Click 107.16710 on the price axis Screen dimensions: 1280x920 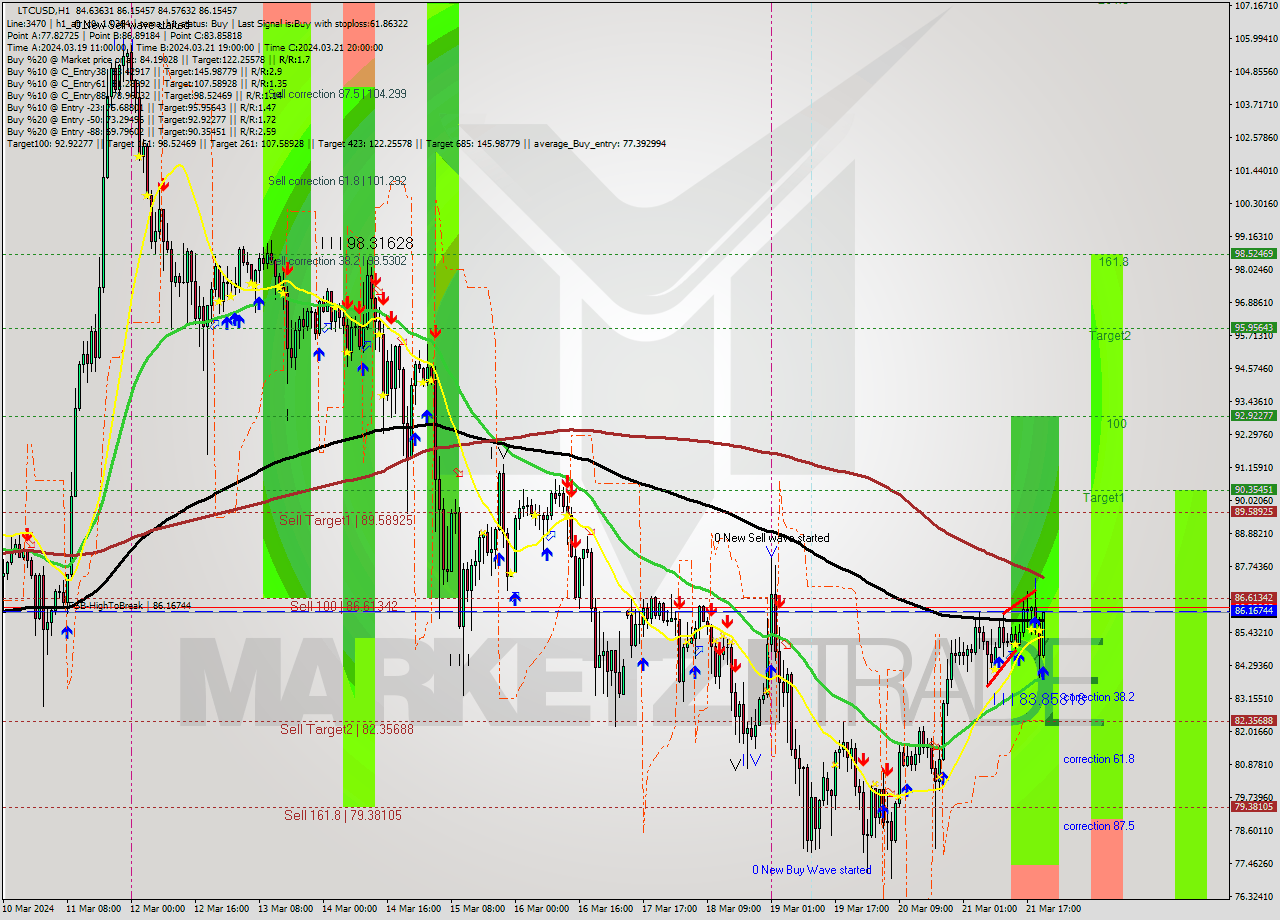[1254, 6]
